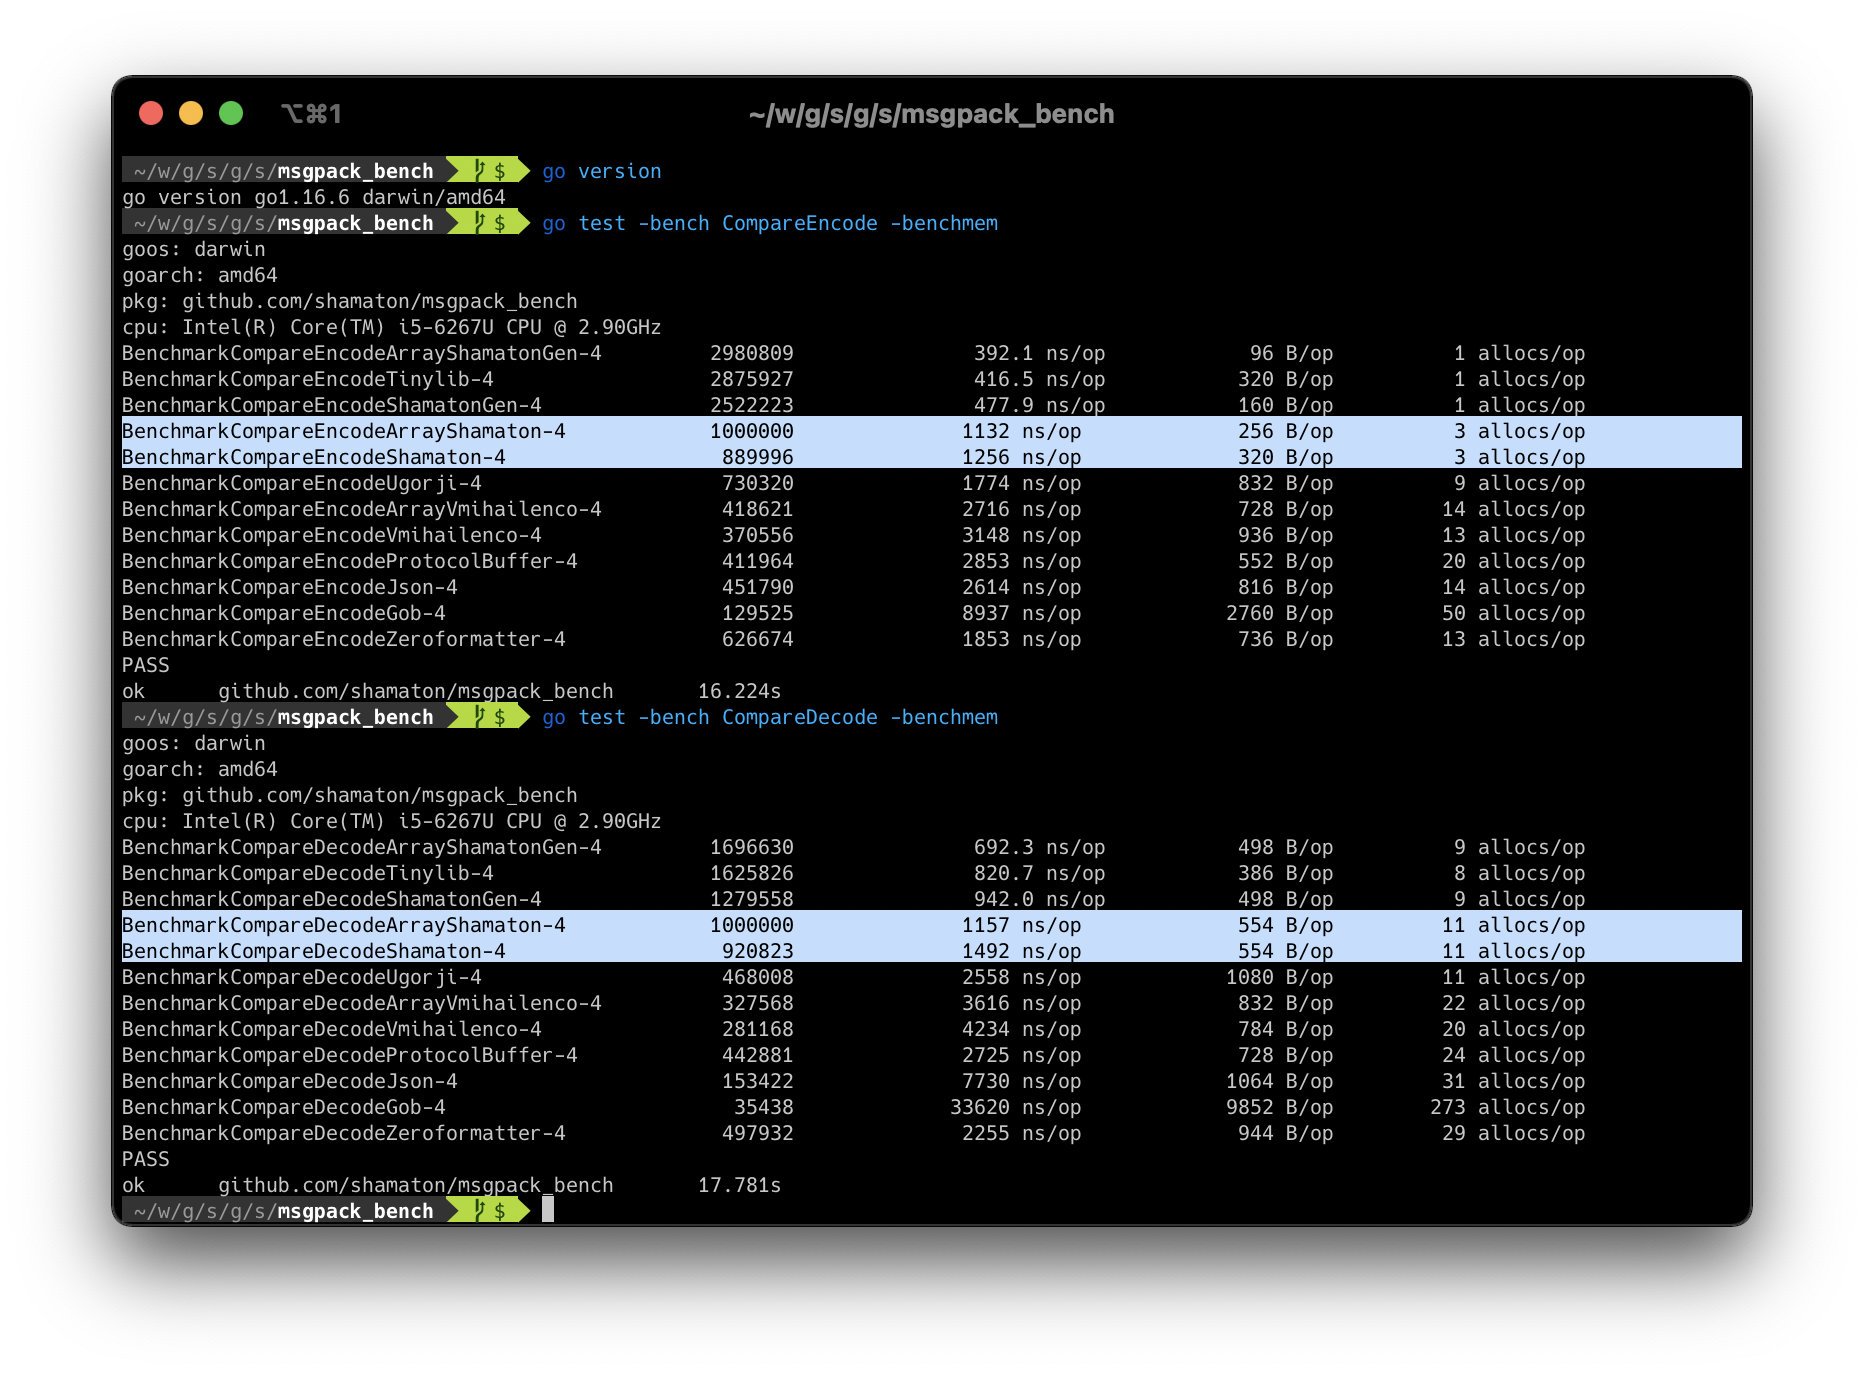Click the git branch icon on the last prompt

[x=480, y=1211]
